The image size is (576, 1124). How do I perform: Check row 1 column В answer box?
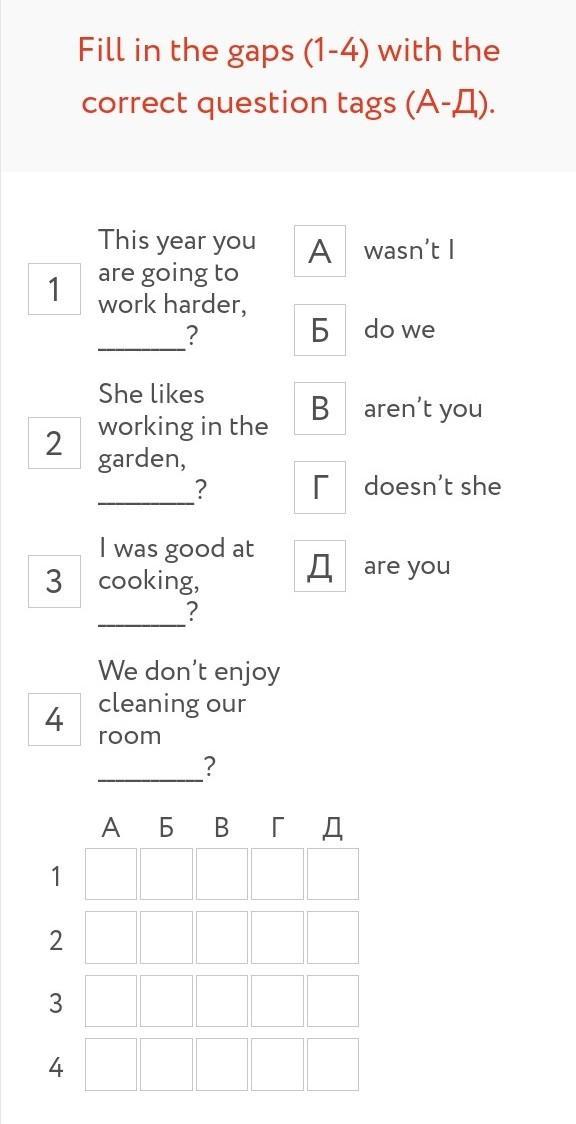[x=222, y=874]
